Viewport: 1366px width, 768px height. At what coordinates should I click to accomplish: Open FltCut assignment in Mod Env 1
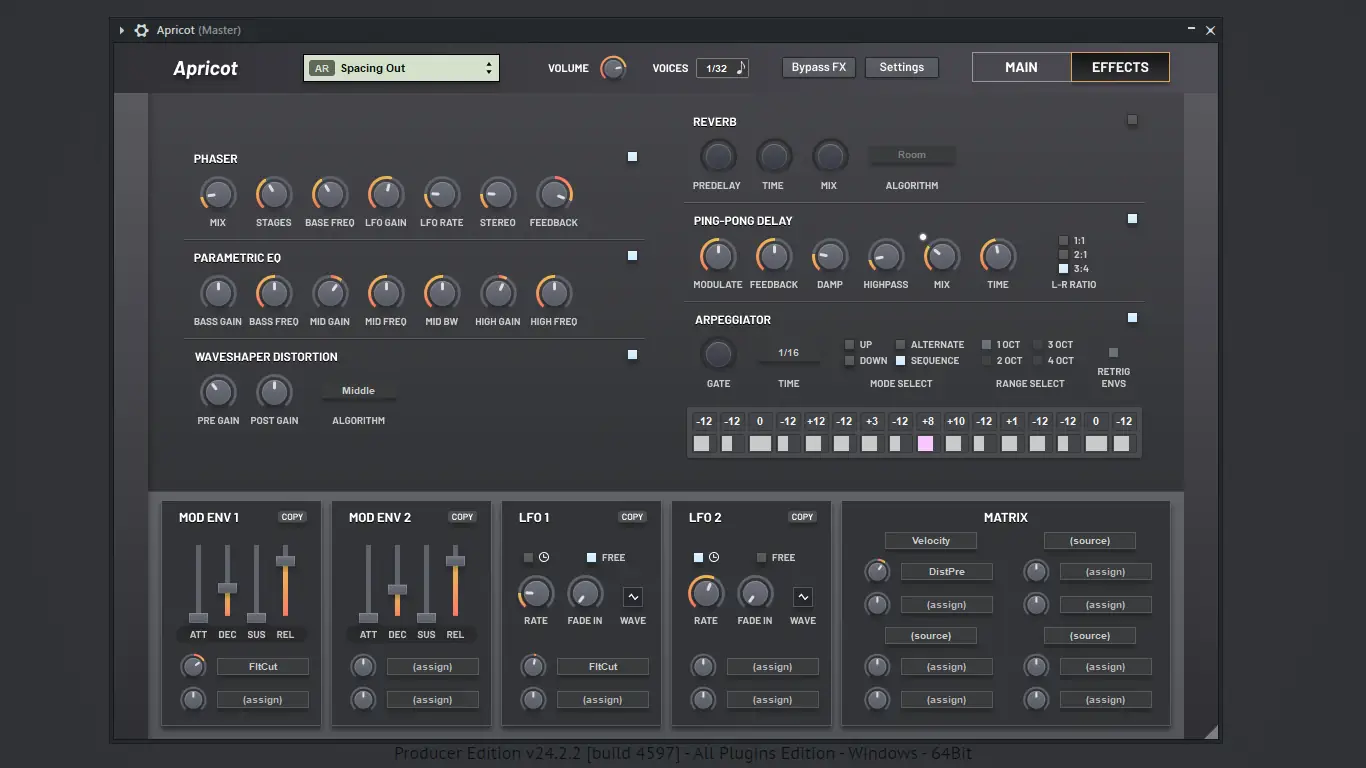pos(263,667)
